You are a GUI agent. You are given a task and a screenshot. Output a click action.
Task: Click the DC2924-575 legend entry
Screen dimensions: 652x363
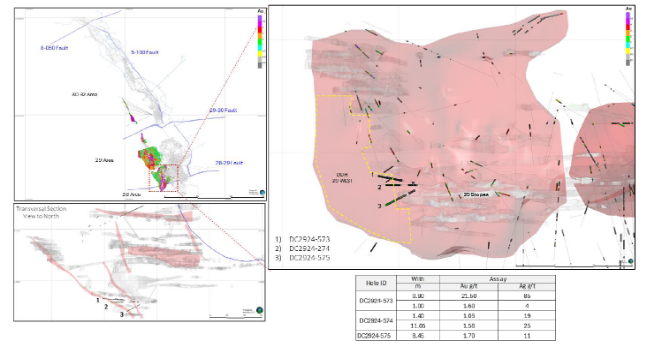point(309,258)
